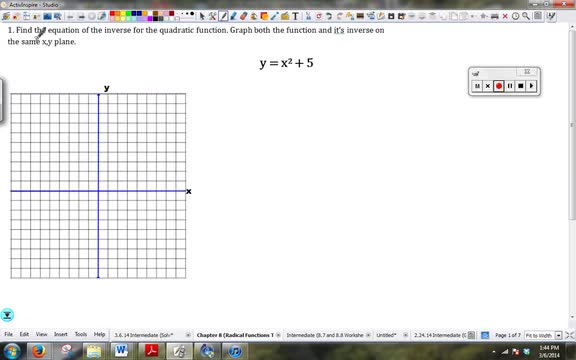Select the Pen tool in the toolbar
This screenshot has height=360, width=576.
tap(223, 16)
